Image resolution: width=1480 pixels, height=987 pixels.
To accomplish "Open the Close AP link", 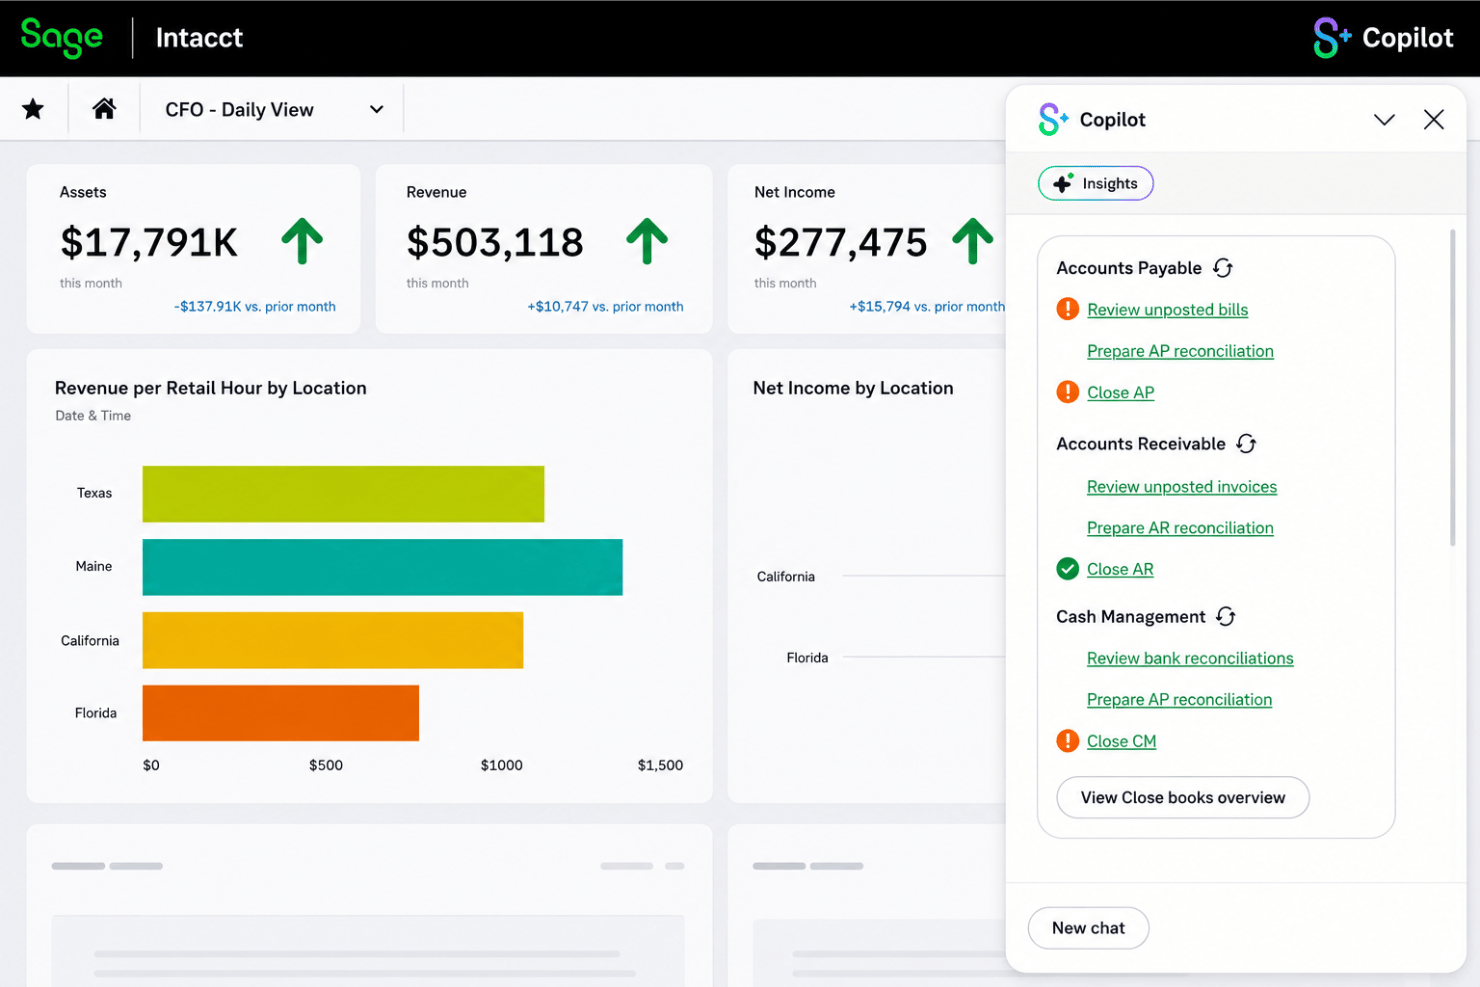I will (1120, 393).
